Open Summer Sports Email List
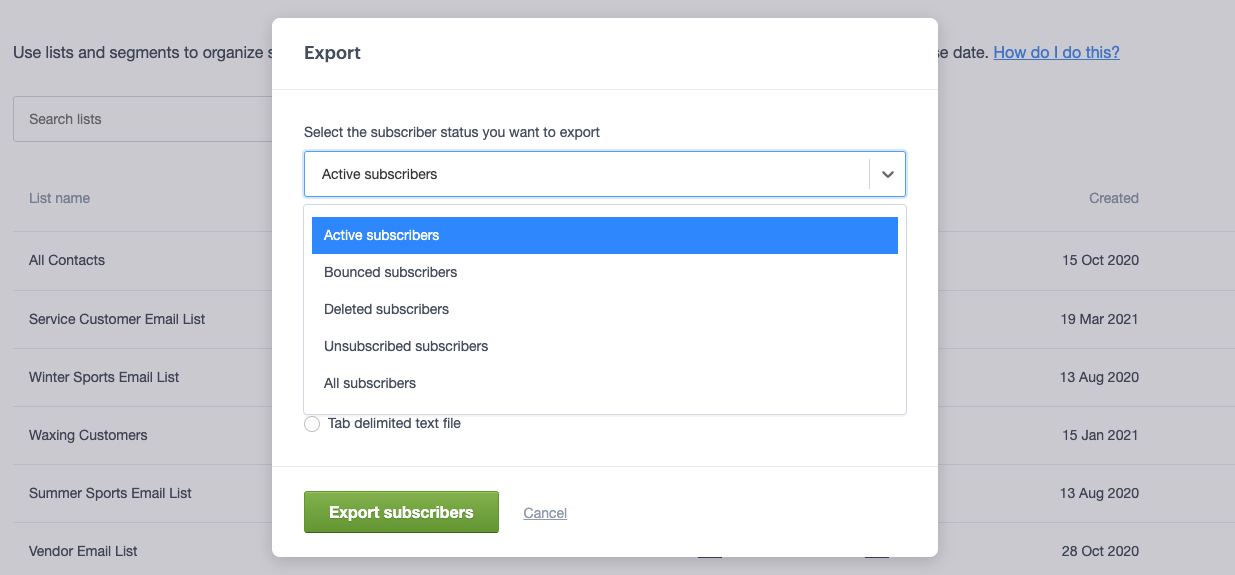1235x575 pixels. 110,493
